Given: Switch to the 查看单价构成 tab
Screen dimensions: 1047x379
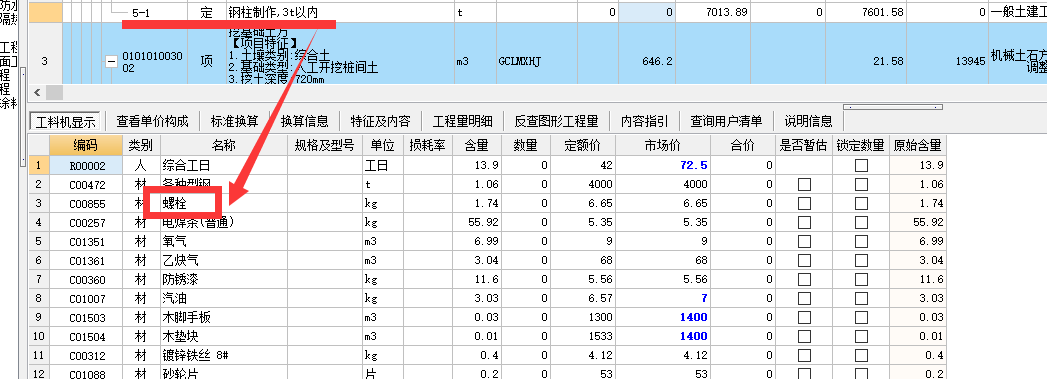Looking at the screenshot, I should (152, 121).
